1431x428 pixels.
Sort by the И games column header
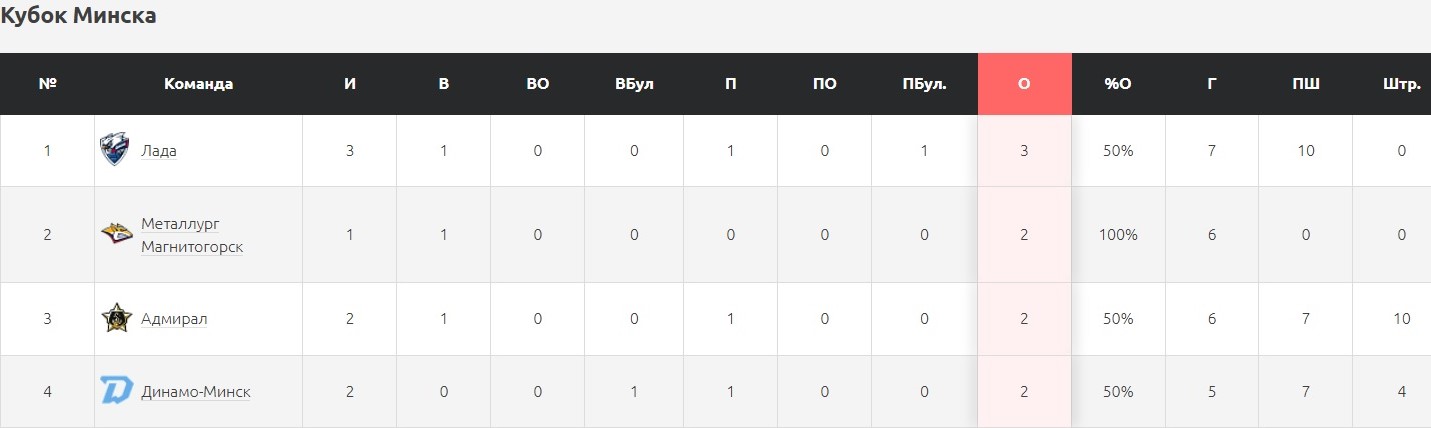[349, 84]
